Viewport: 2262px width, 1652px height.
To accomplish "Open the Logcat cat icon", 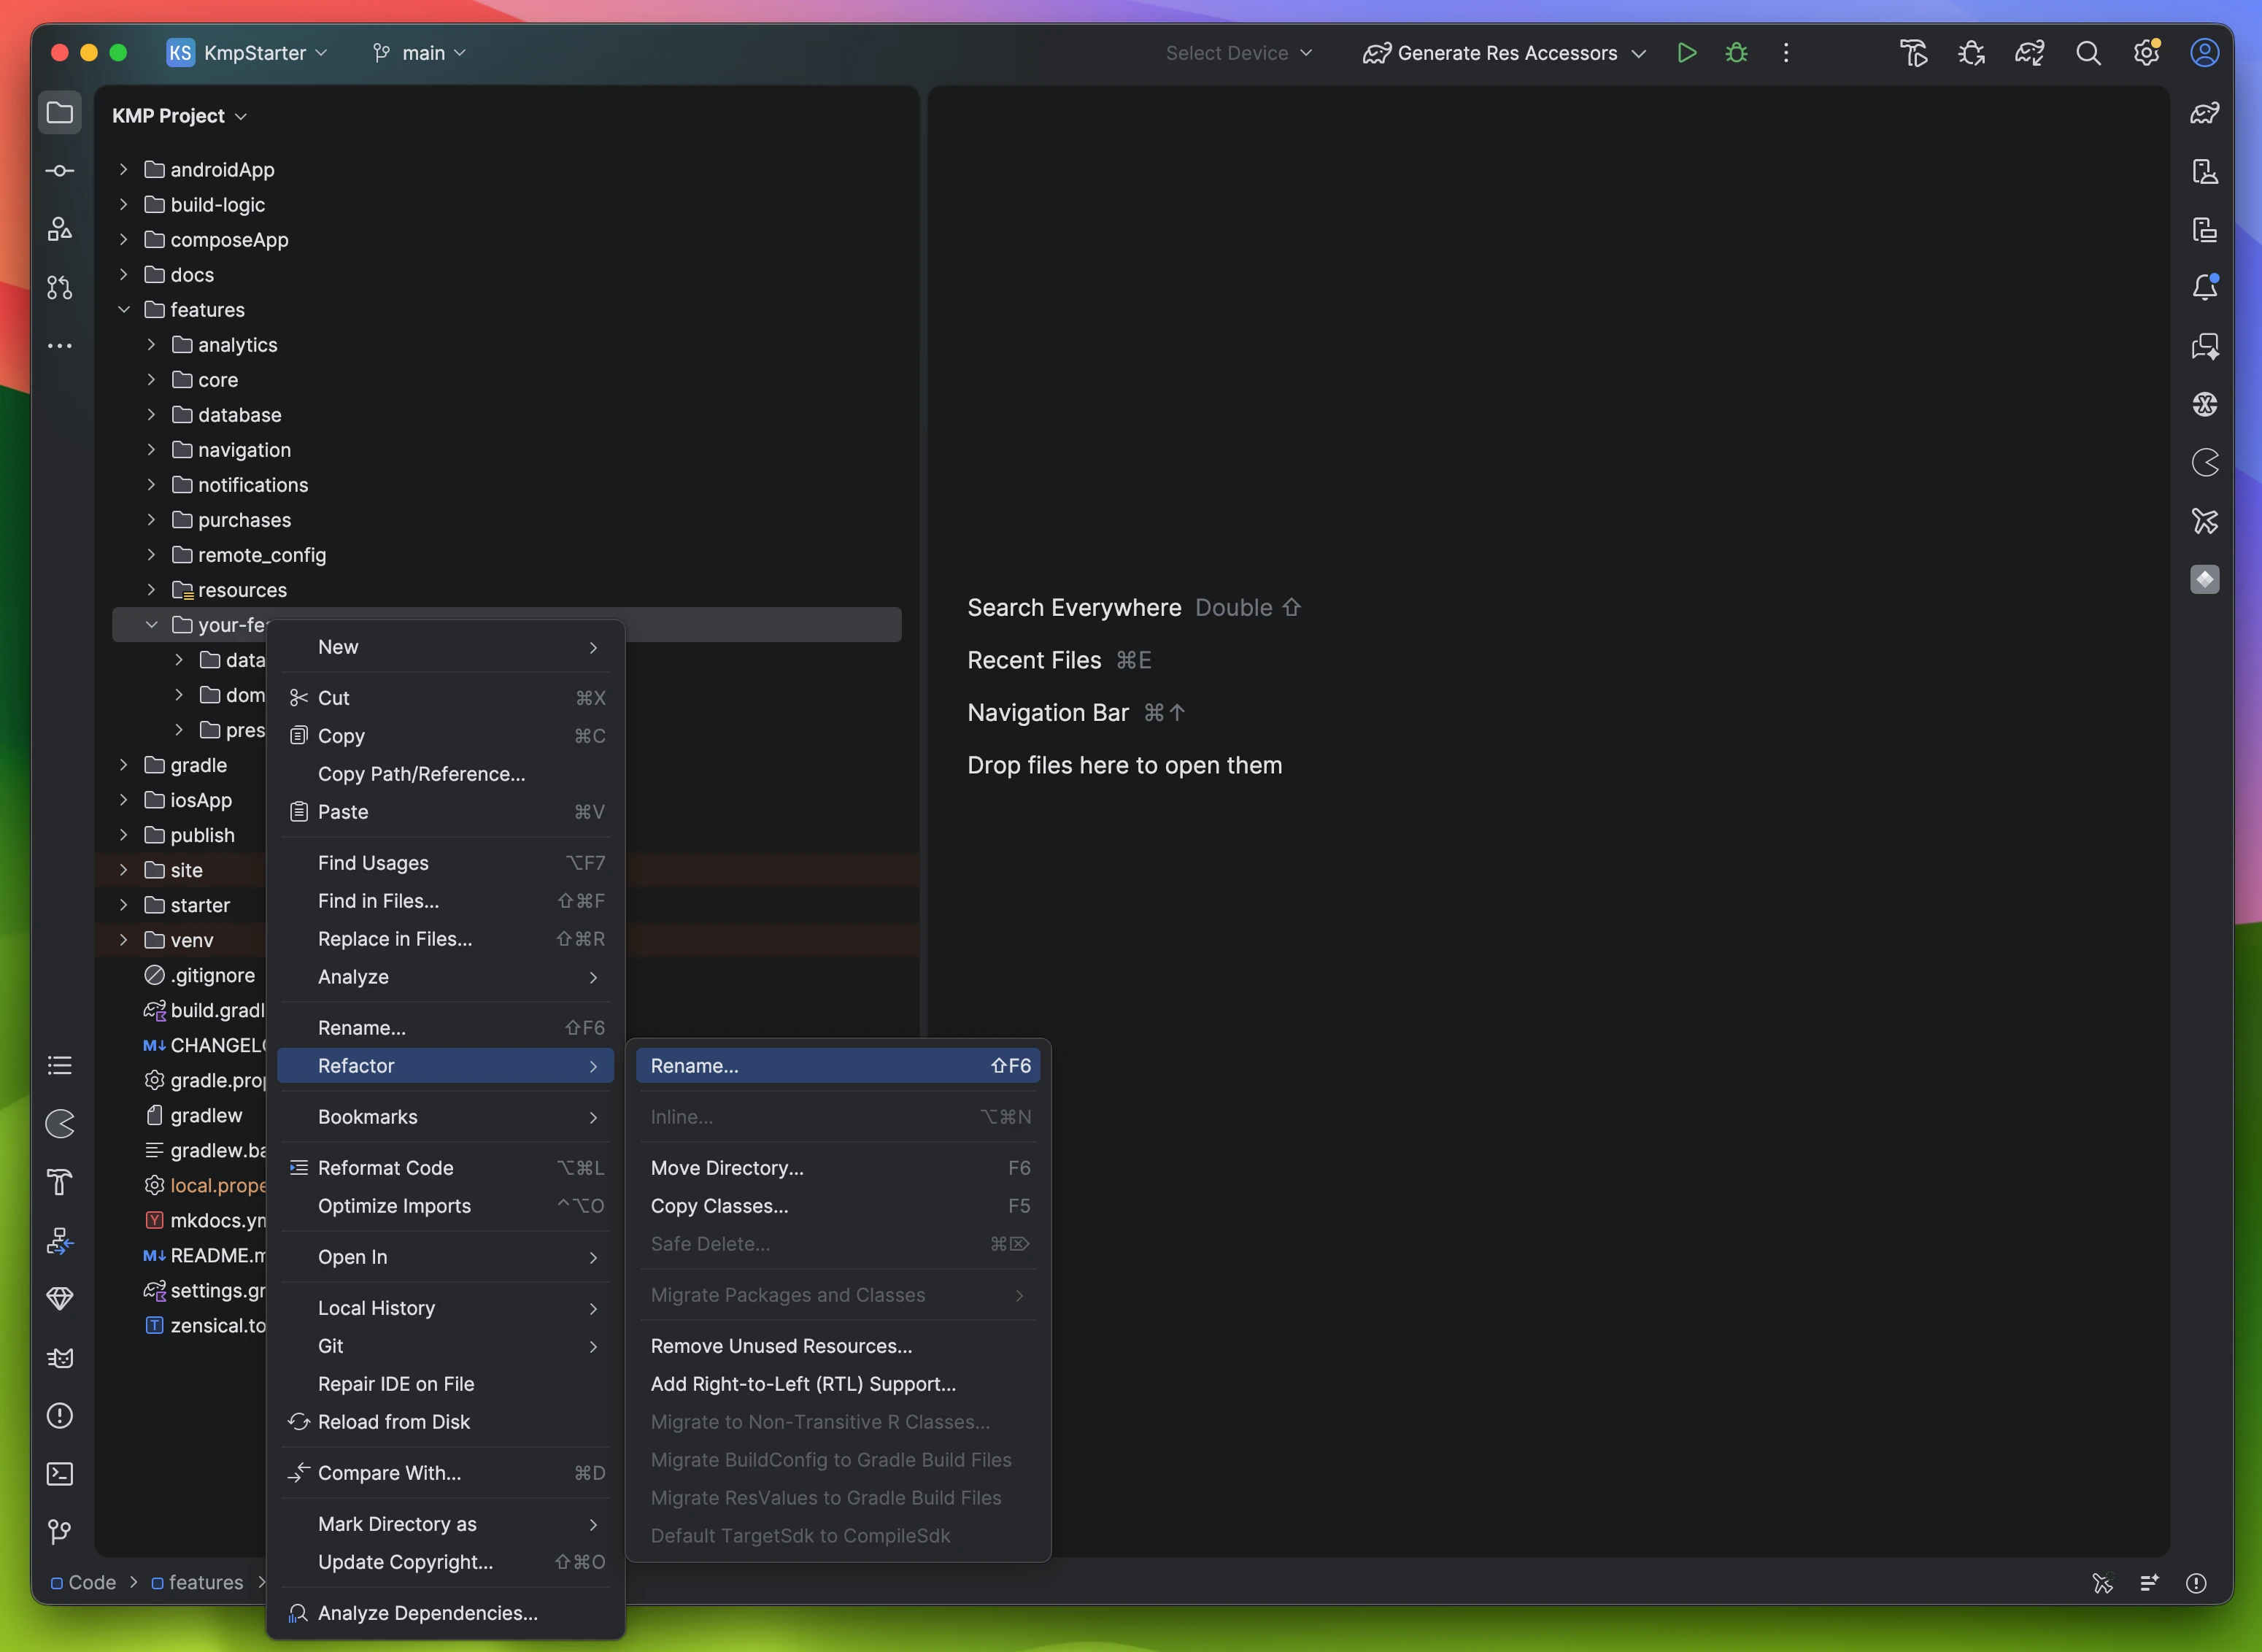I will coord(60,1357).
